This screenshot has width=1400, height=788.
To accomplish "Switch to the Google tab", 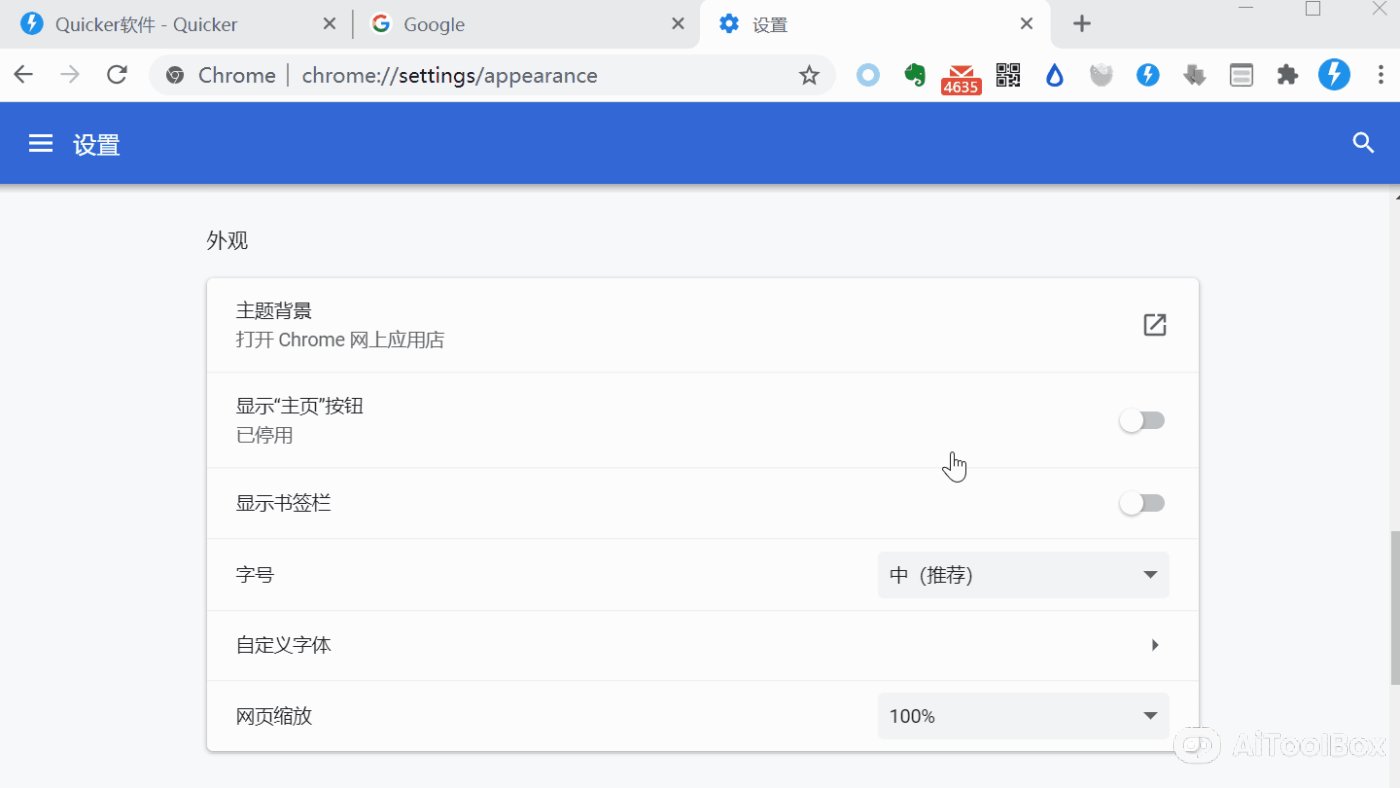I will [x=520, y=25].
